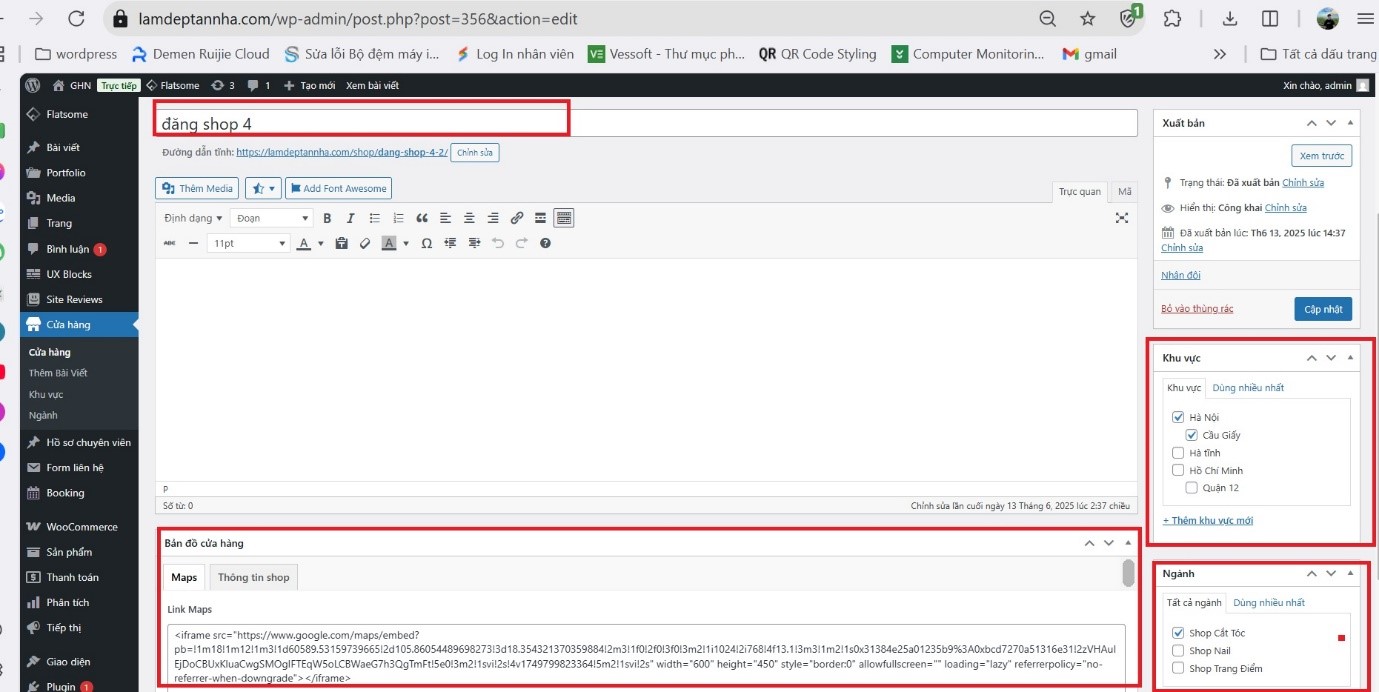Align text center in editor
This screenshot has height=692, width=1379.
click(469, 218)
